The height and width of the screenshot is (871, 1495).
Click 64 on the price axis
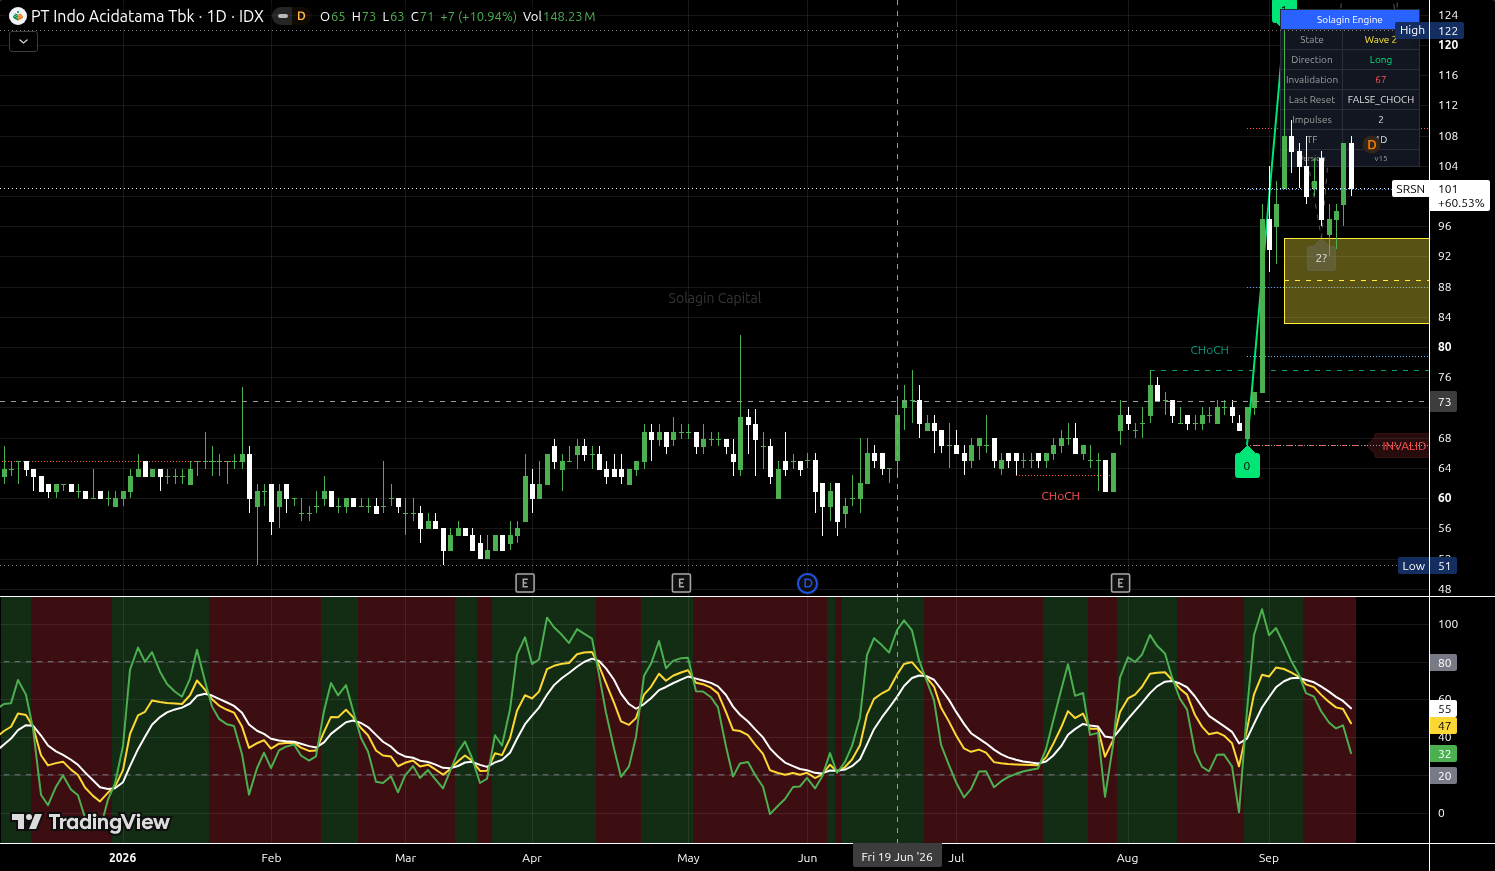click(1444, 468)
